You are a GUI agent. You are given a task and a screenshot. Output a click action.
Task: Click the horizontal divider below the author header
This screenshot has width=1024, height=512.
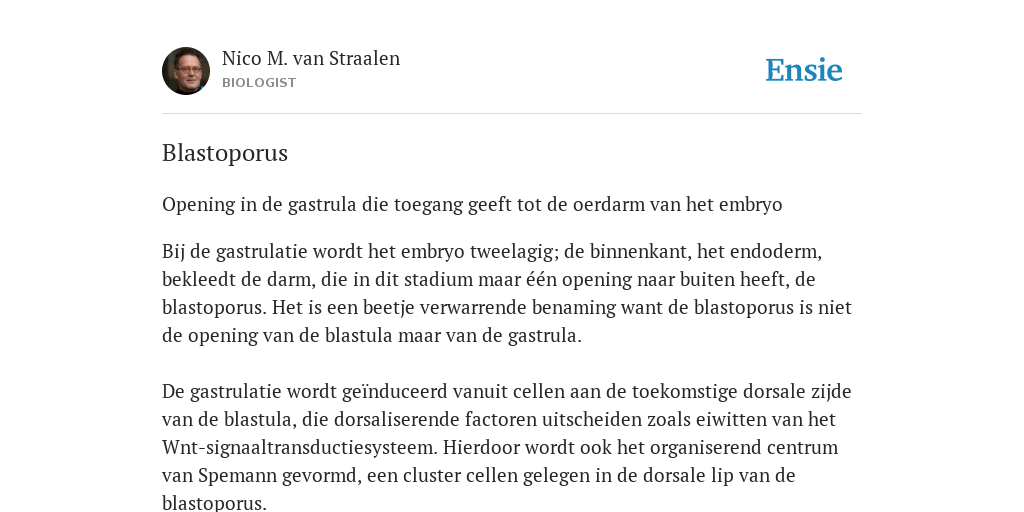(x=512, y=114)
